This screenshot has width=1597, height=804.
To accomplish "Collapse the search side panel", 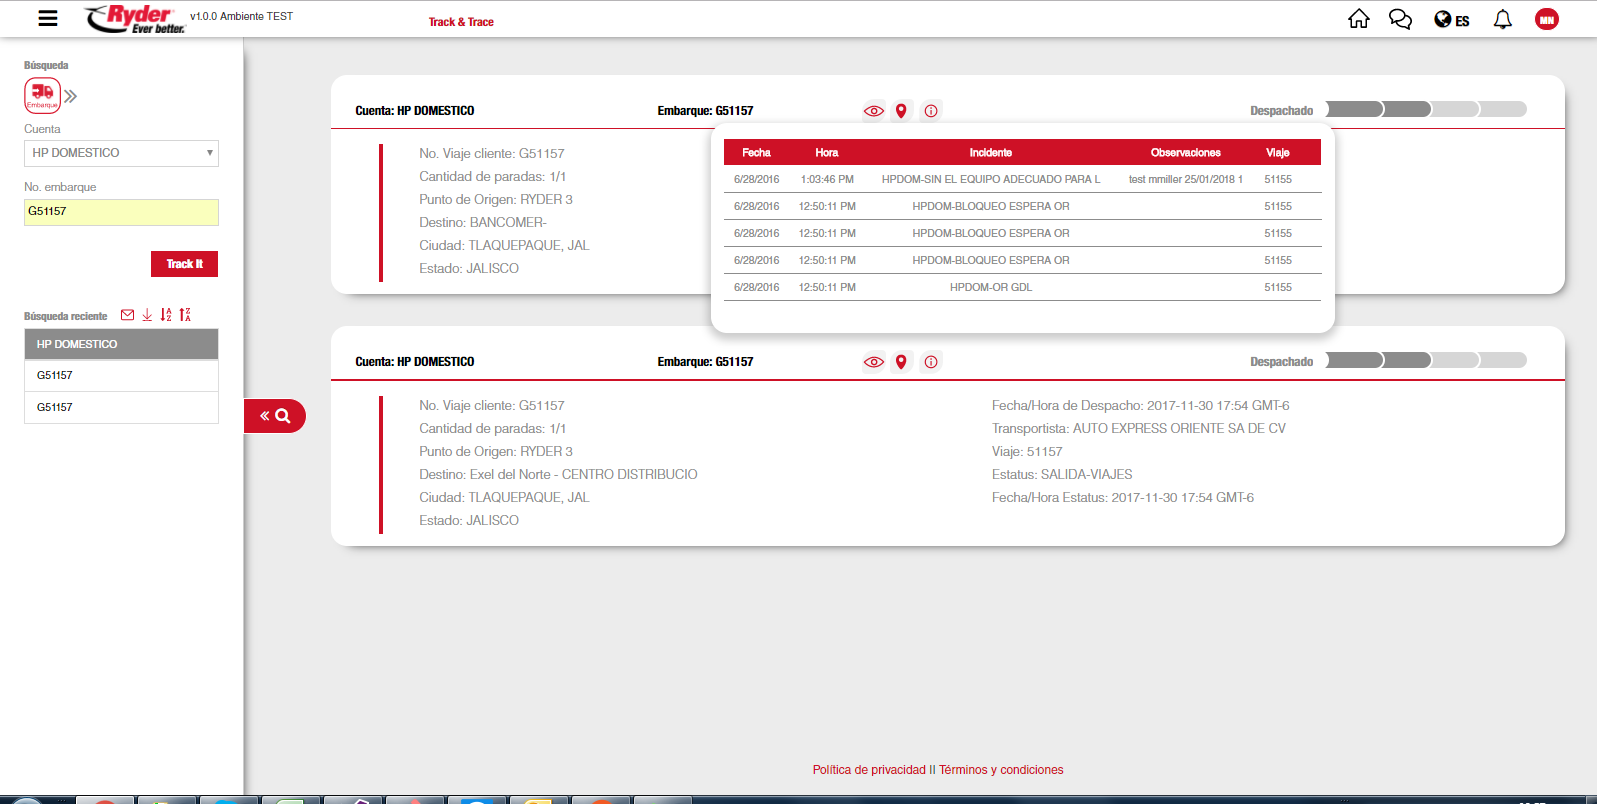I will pyautogui.click(x=274, y=416).
